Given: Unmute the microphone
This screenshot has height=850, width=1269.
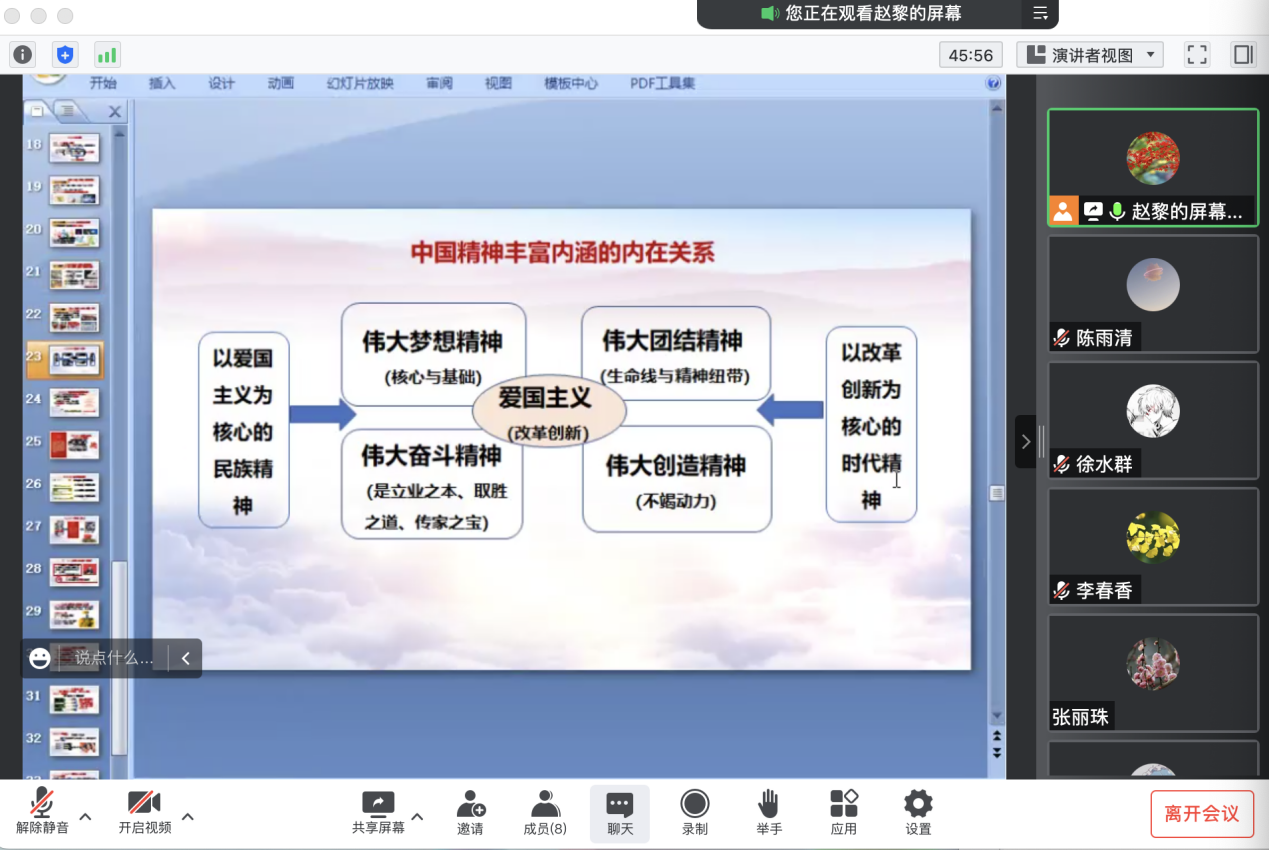Looking at the screenshot, I should click(x=42, y=812).
